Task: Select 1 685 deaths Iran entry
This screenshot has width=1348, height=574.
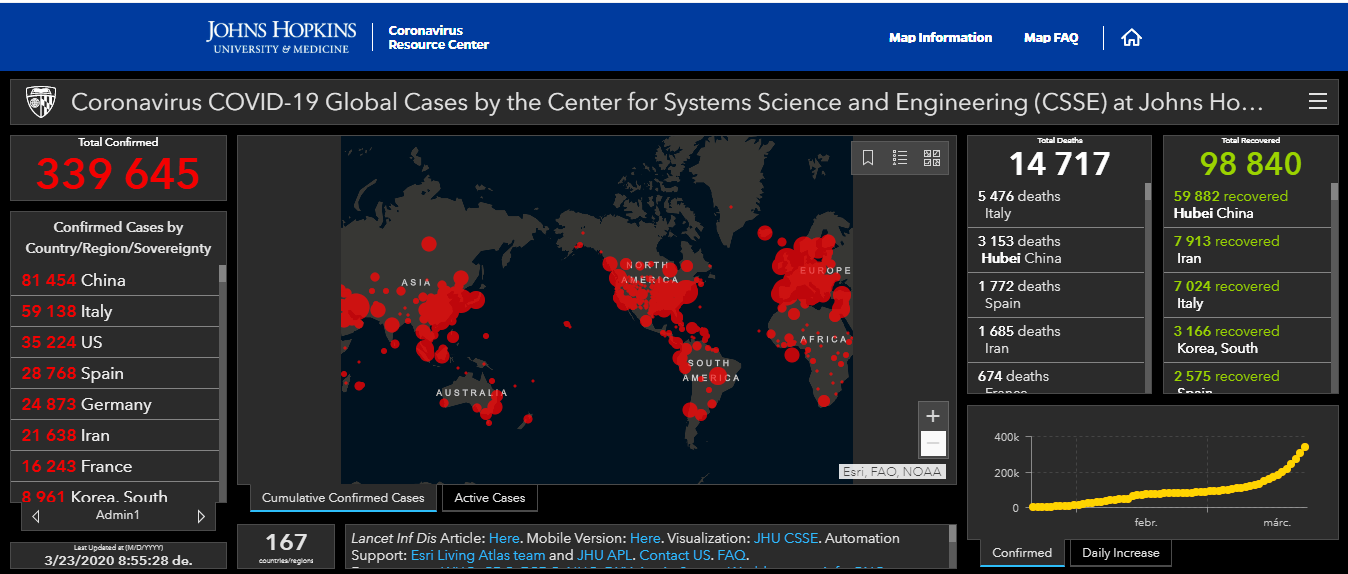Action: pos(1056,340)
